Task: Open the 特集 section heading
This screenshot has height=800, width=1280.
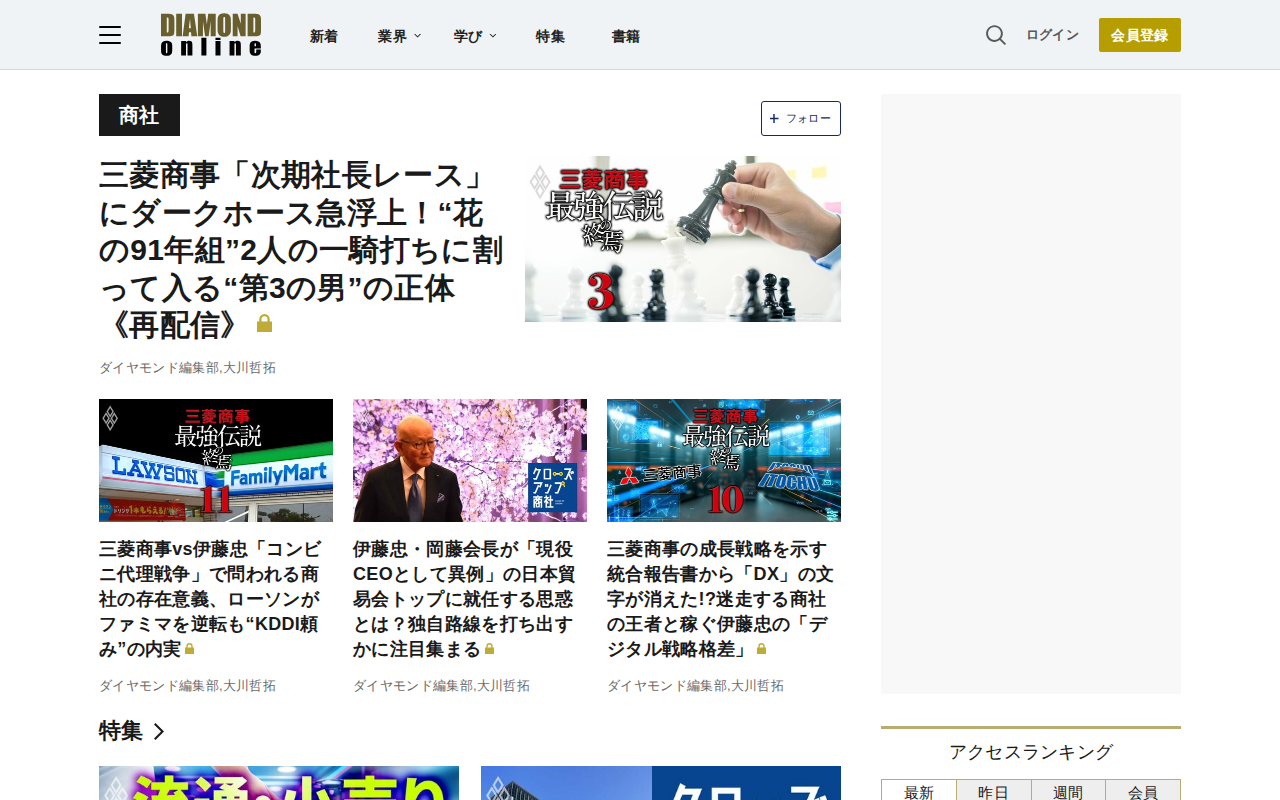Action: (x=121, y=731)
